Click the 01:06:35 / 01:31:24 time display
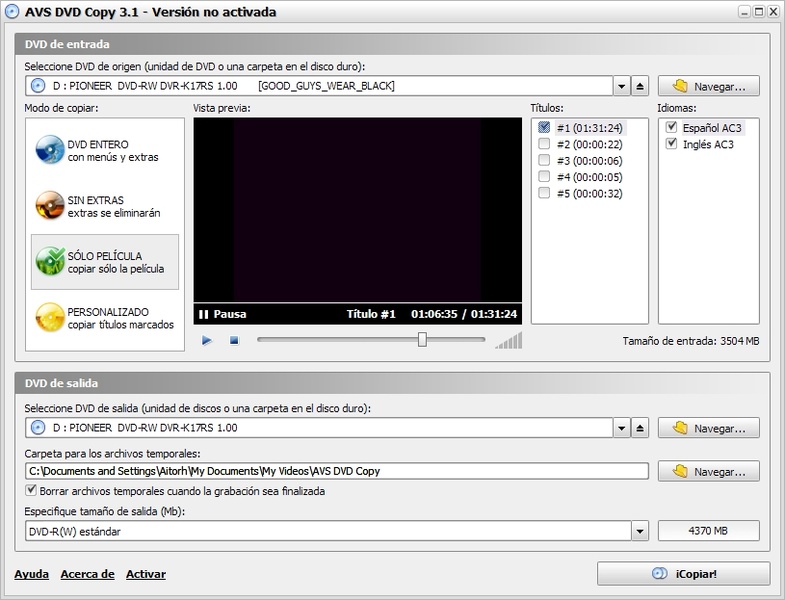 point(464,314)
